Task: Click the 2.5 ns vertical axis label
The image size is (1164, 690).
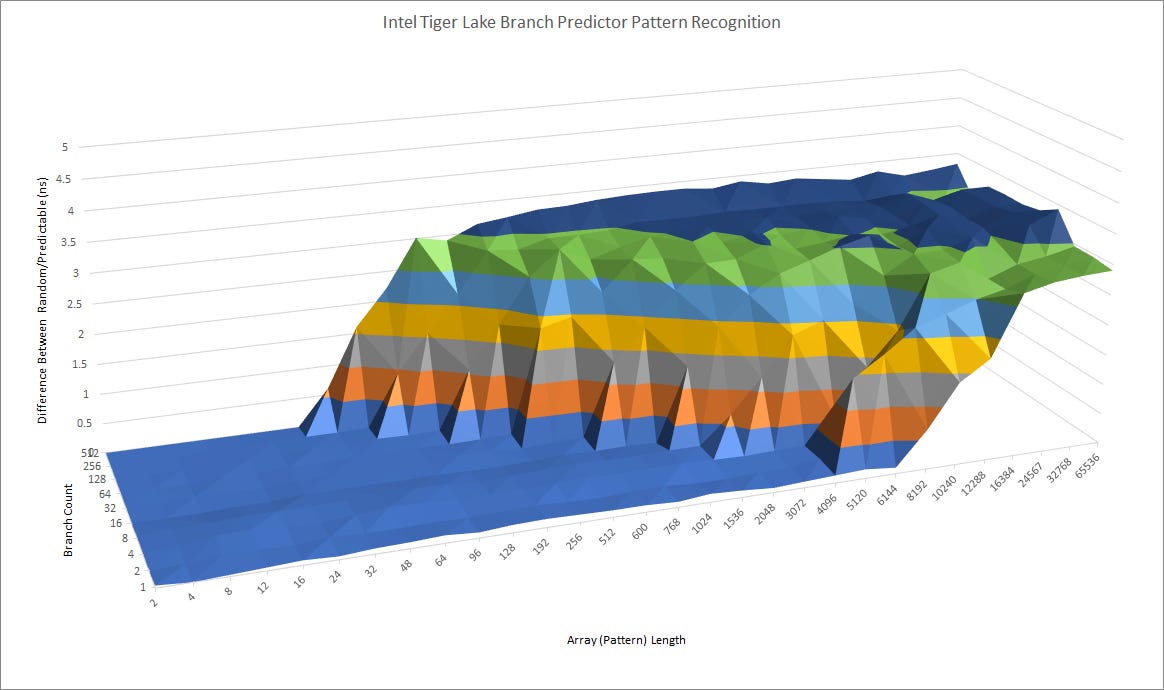Action: [x=75, y=304]
